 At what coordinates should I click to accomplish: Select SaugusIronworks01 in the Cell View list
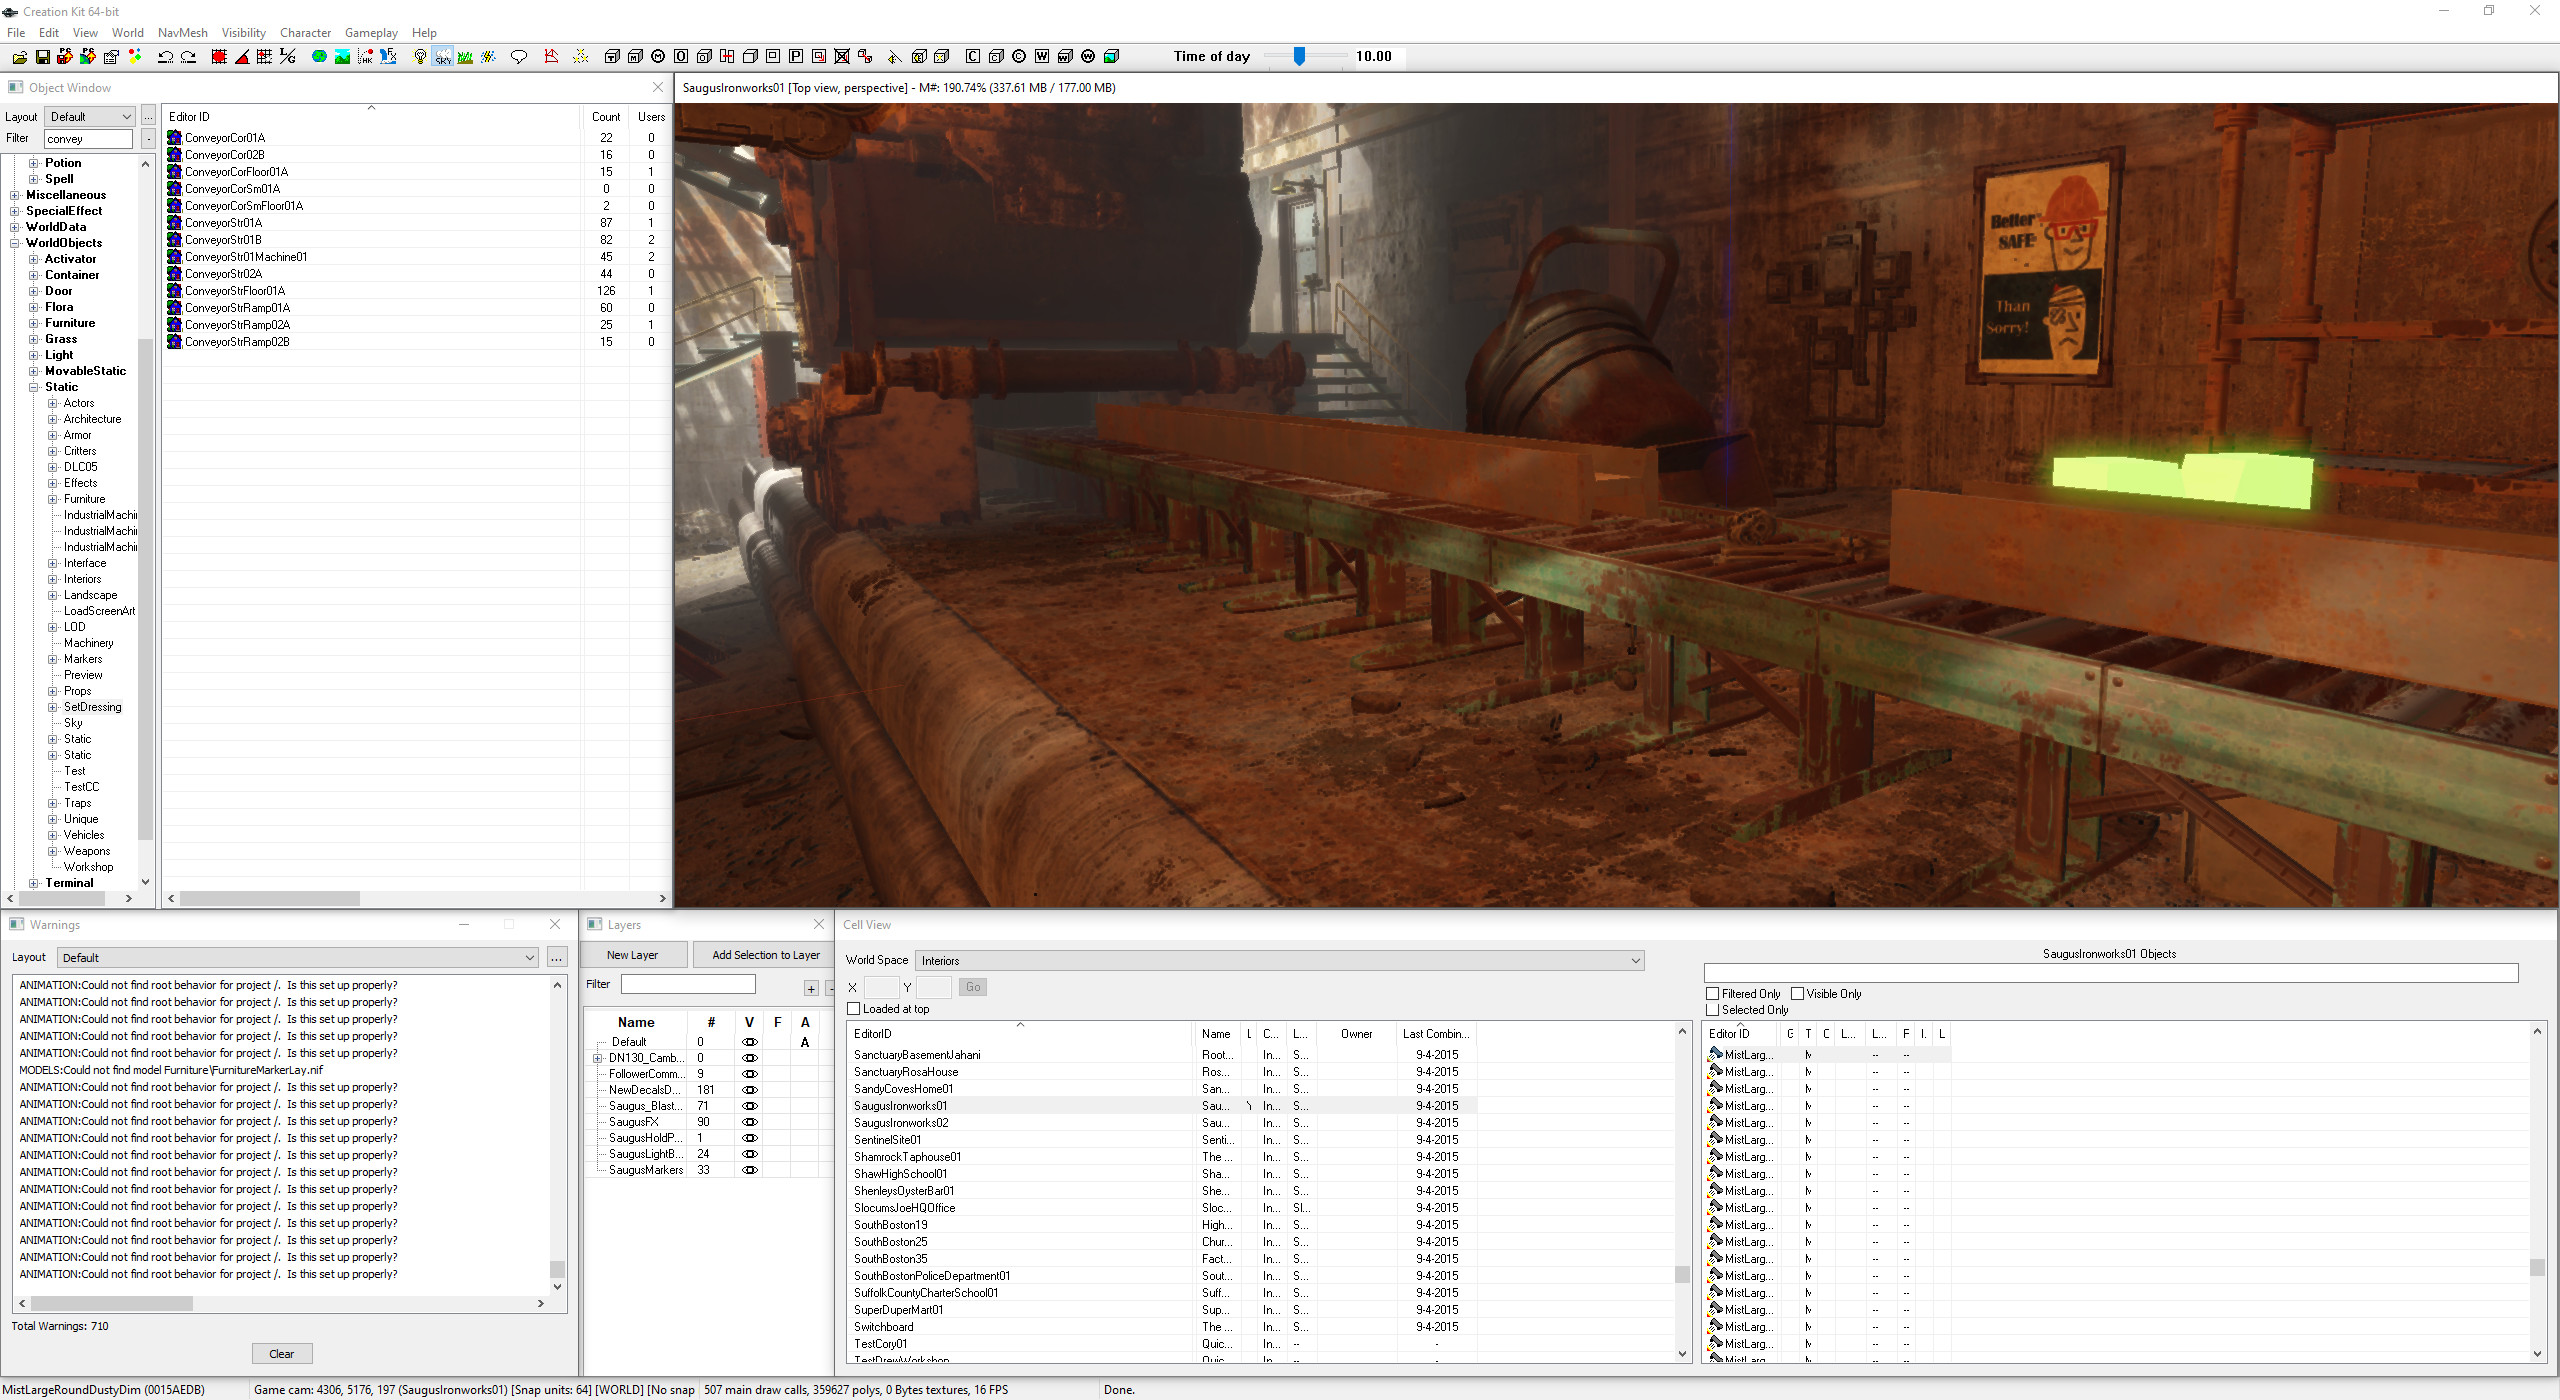900,1105
